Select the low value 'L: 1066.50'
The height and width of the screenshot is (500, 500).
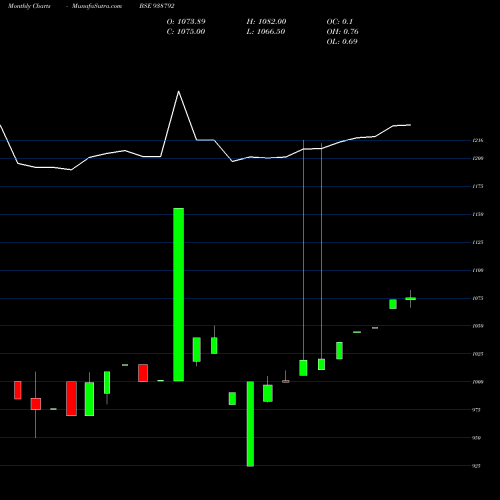point(266,31)
